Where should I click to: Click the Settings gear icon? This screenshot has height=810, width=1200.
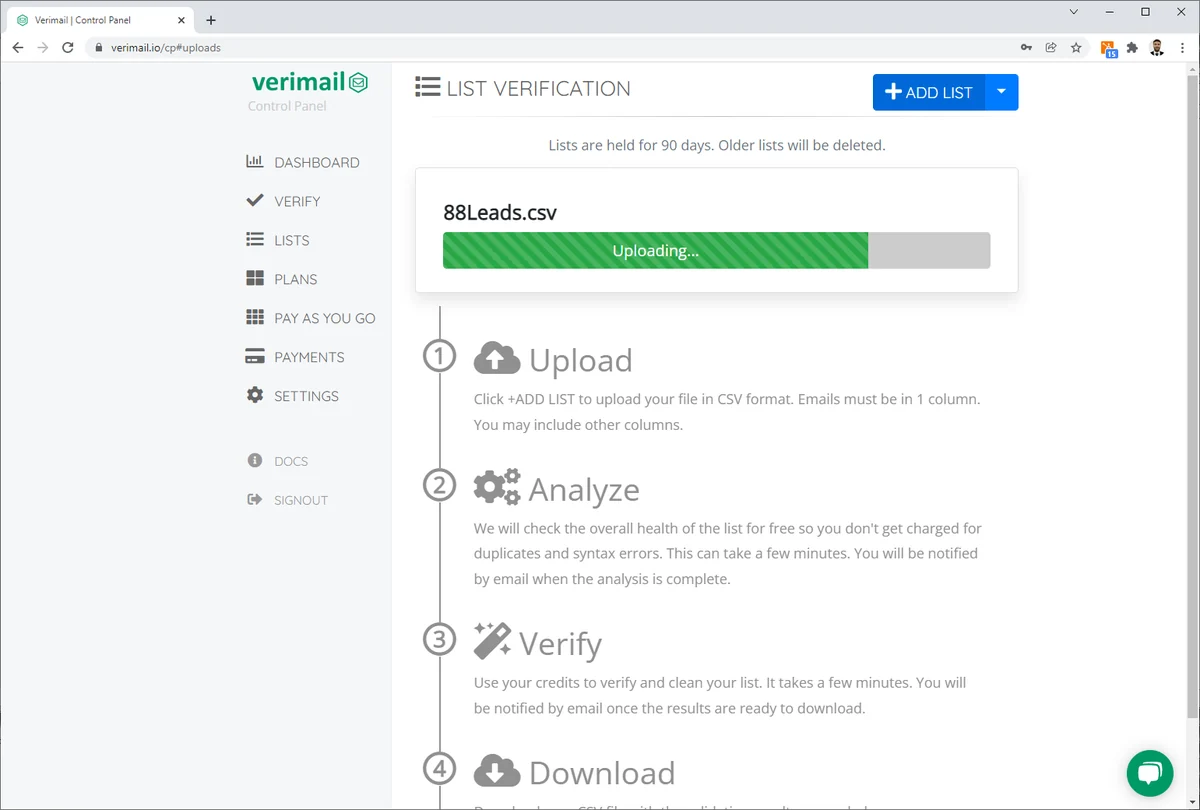(x=255, y=395)
